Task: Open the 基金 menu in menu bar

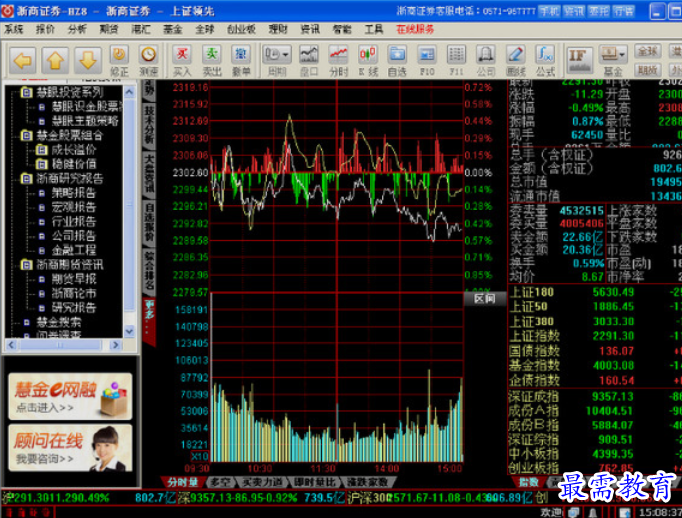Action: click(x=173, y=29)
